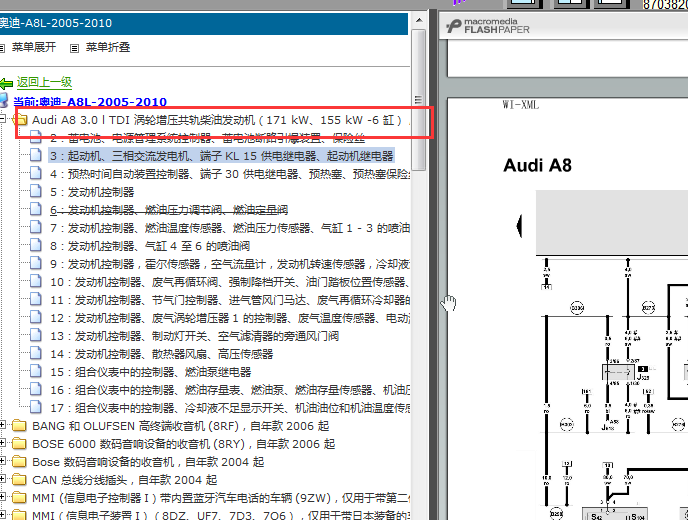Open item 13: 制动灯开关 entry
This screenshot has height=520, width=688.
click(x=194, y=336)
